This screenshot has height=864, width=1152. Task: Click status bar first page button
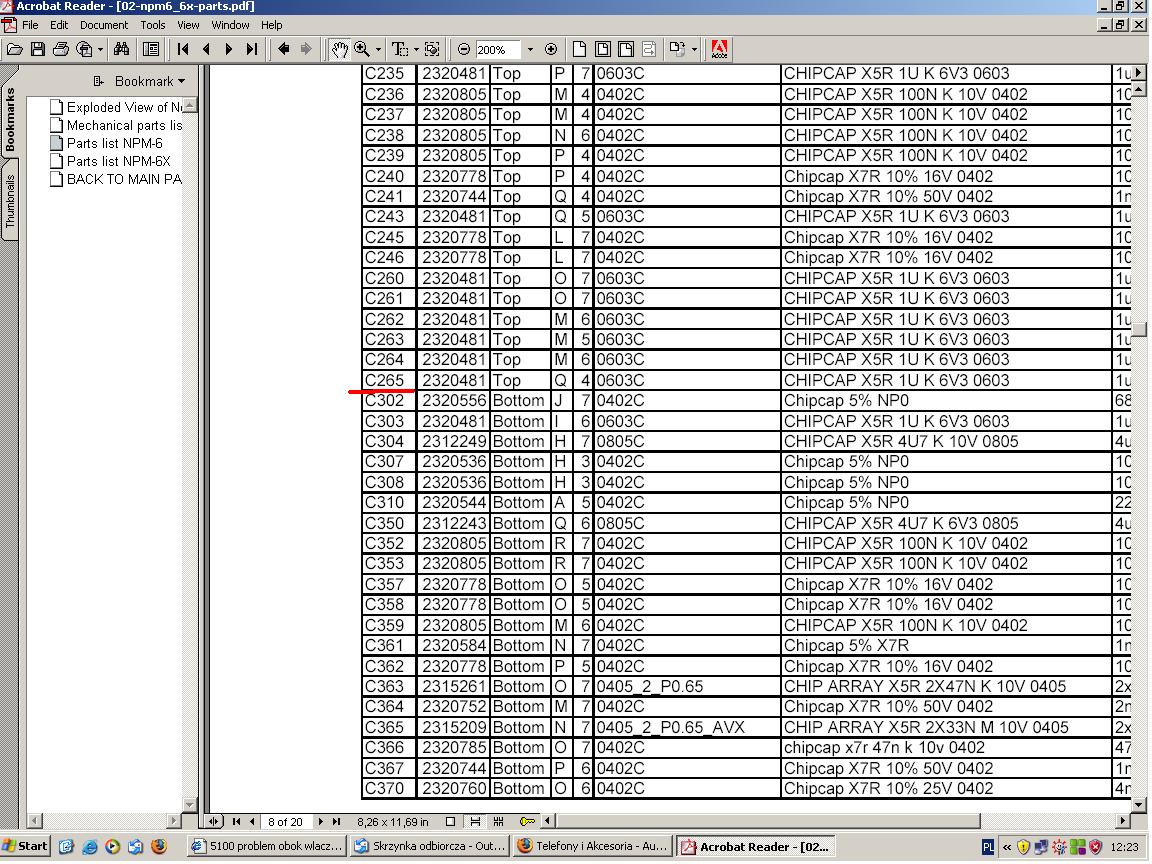237,821
